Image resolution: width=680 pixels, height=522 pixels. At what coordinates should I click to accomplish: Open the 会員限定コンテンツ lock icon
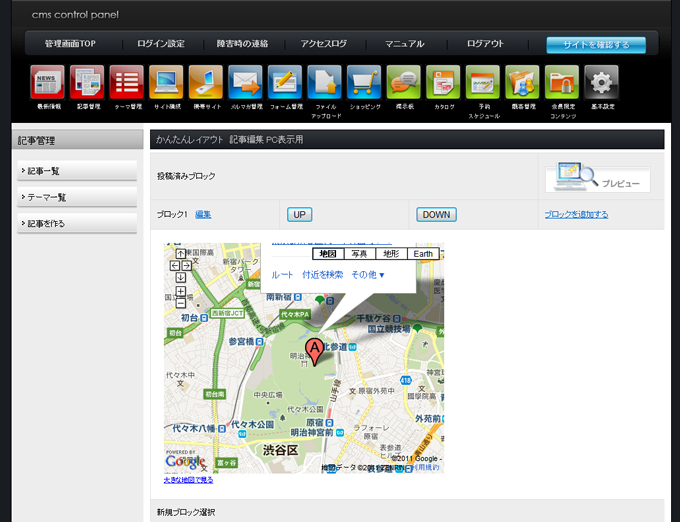[x=561, y=82]
